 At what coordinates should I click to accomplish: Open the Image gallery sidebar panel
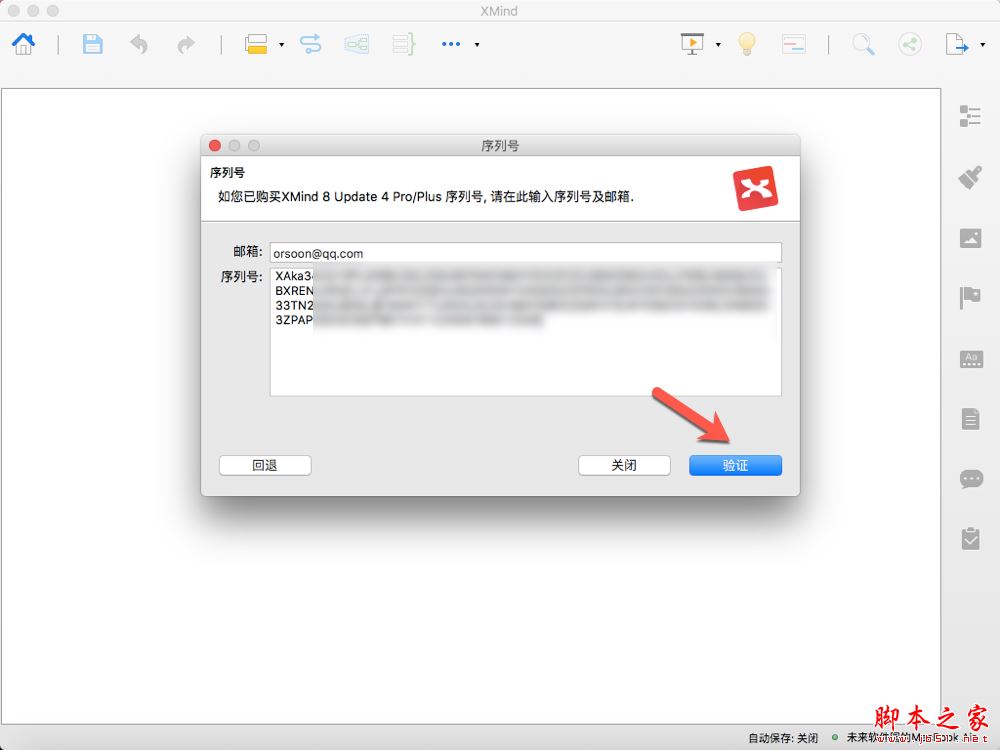pos(970,238)
